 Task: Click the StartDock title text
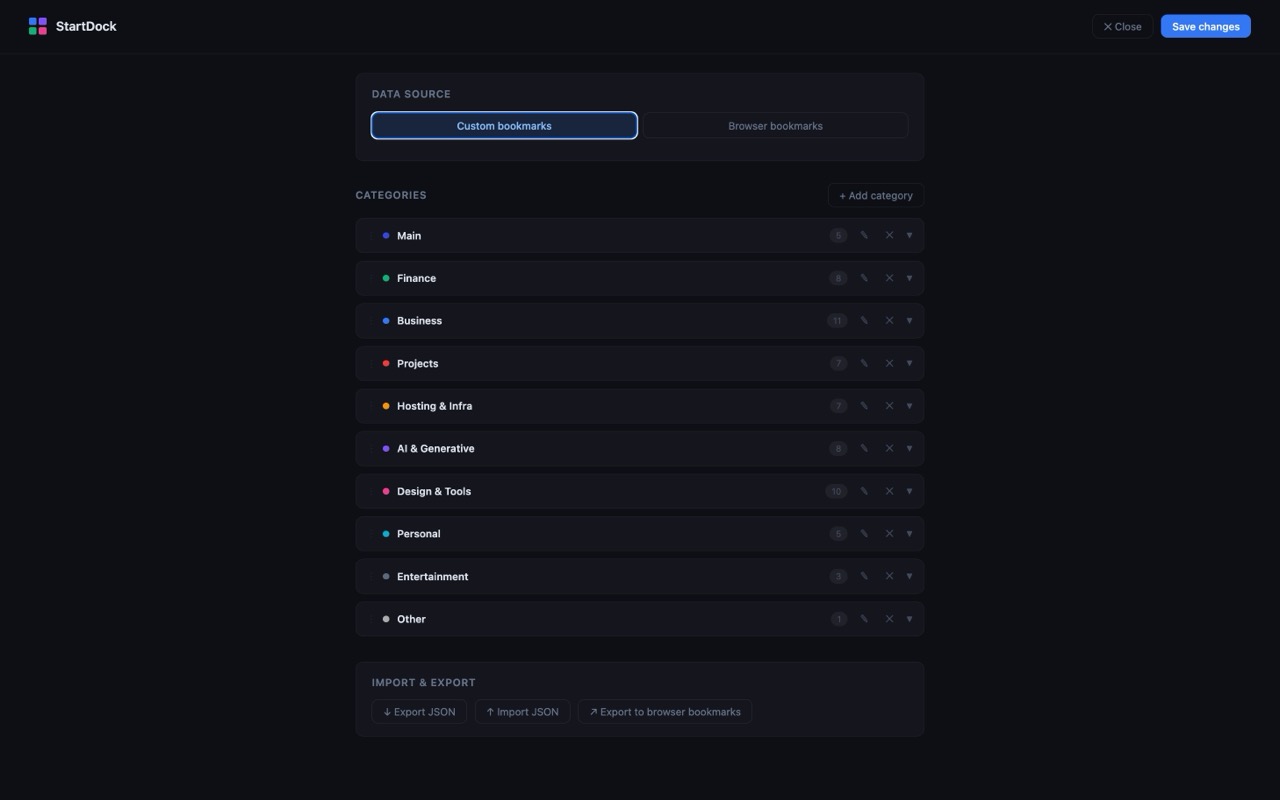pyautogui.click(x=86, y=26)
